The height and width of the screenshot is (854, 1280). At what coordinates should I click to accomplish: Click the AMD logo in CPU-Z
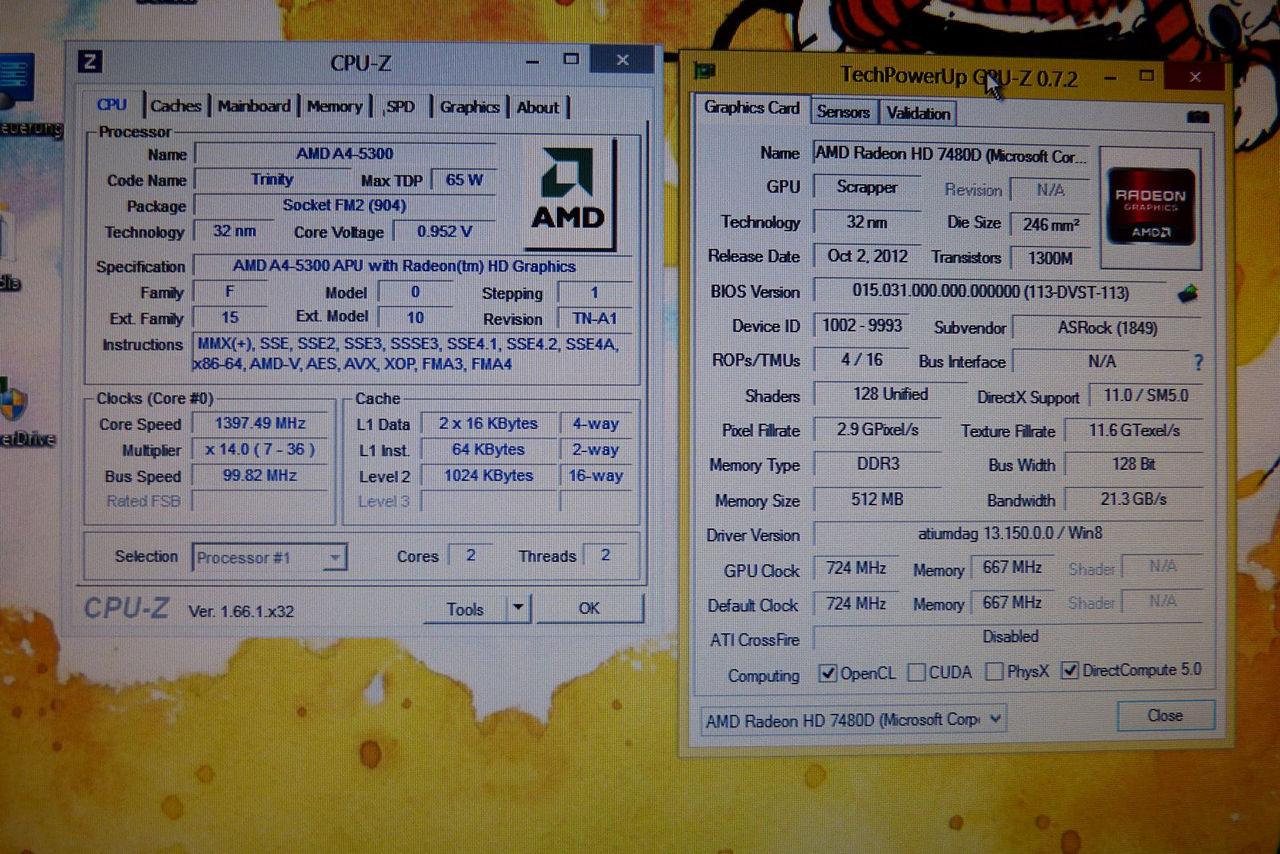point(568,193)
